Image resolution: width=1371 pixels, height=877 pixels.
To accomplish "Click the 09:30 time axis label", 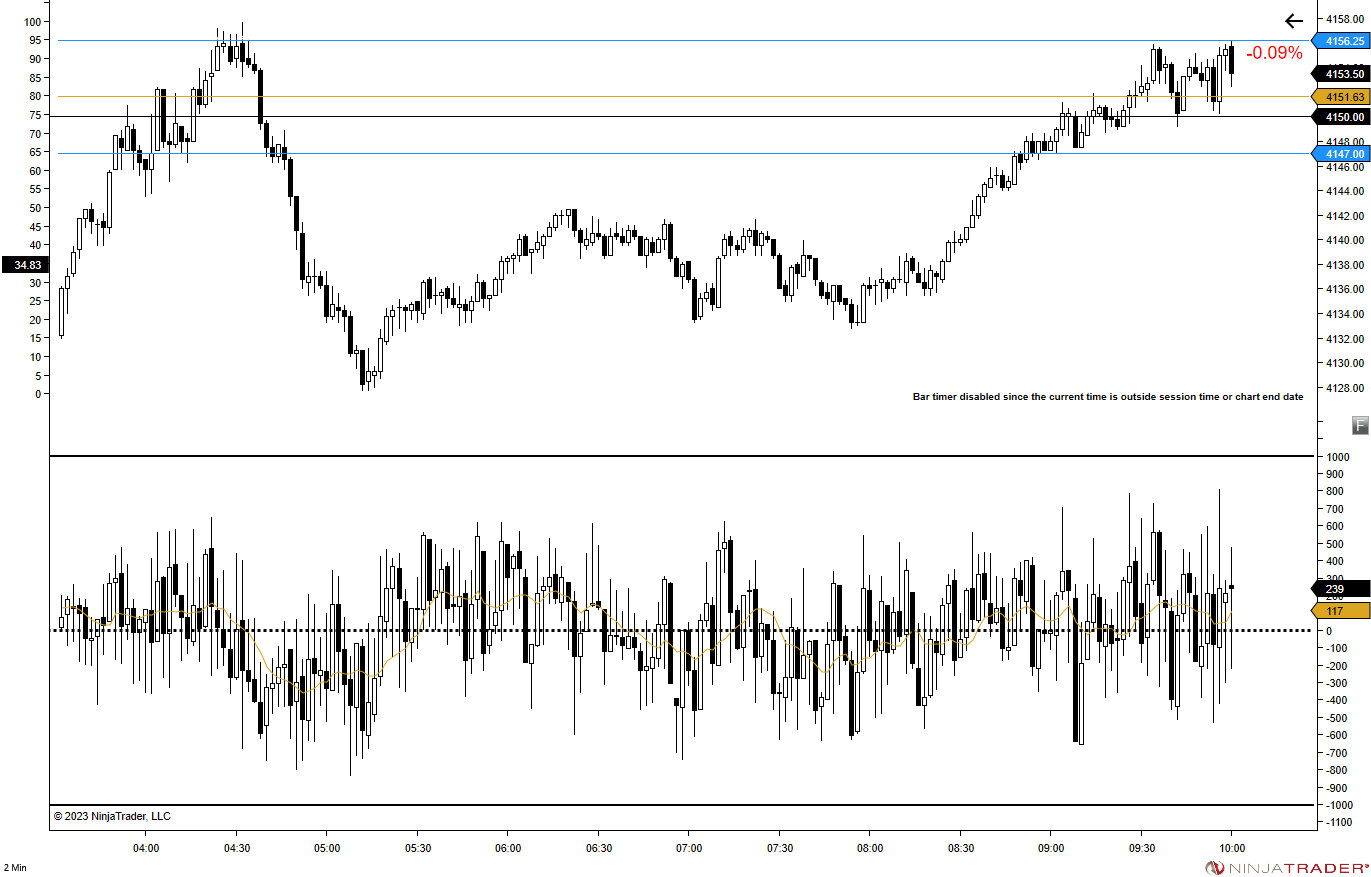I will 1141,848.
